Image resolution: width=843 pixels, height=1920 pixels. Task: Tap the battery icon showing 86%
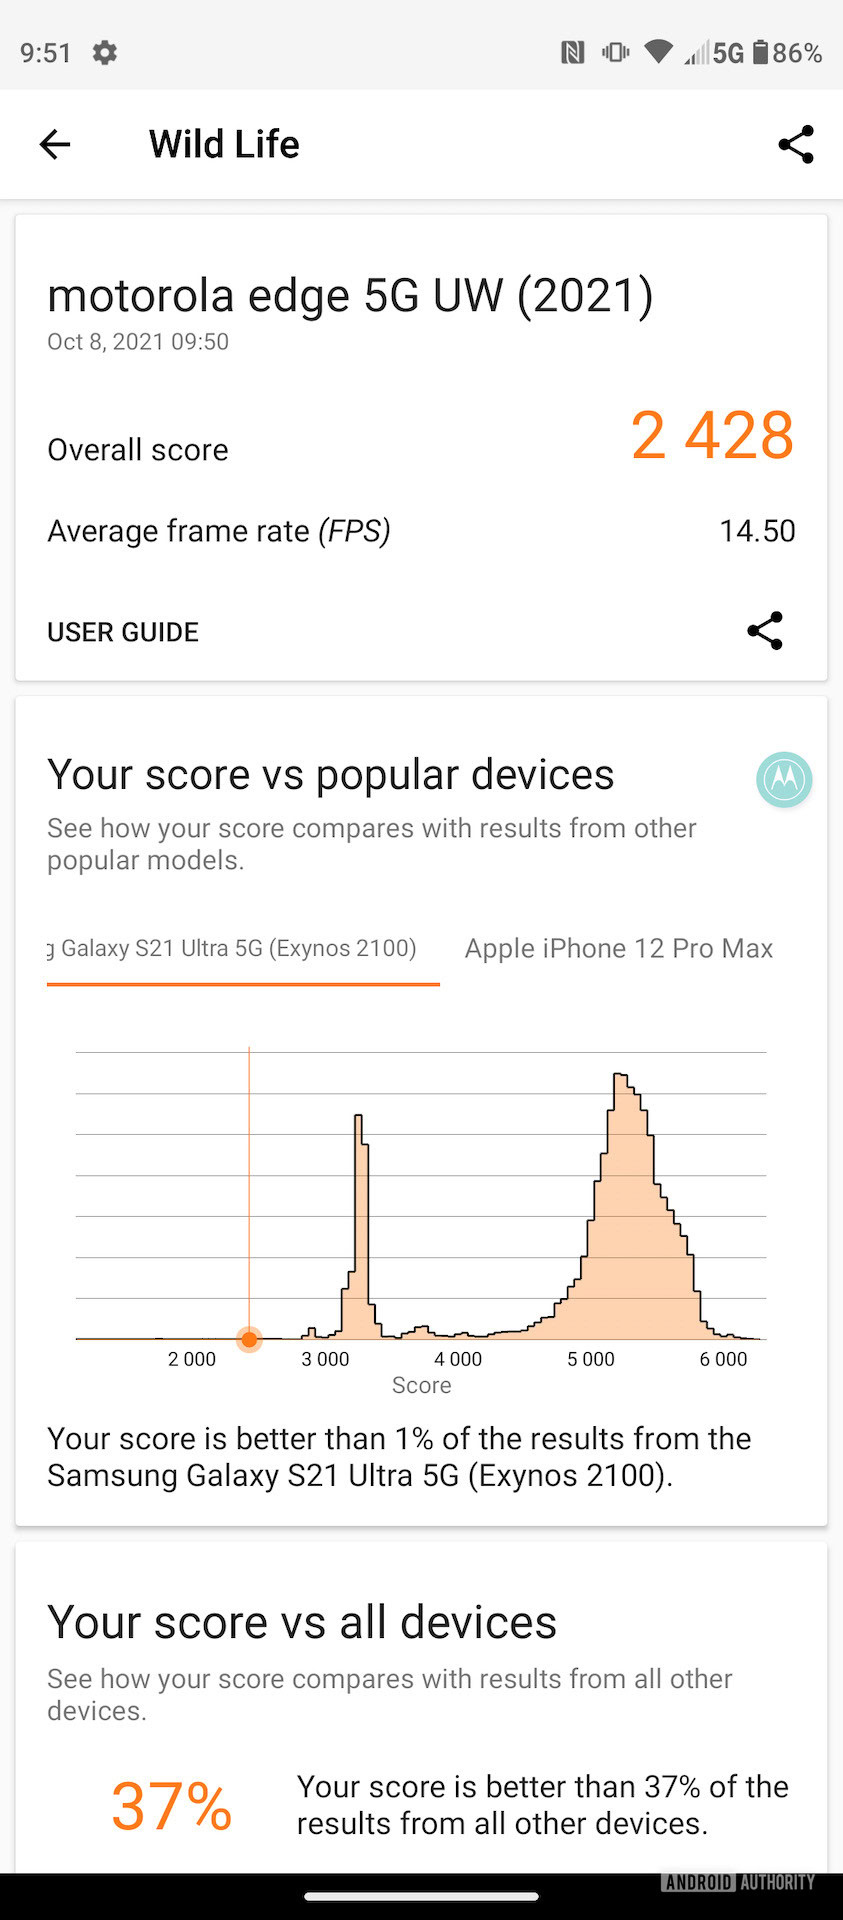pyautogui.click(x=760, y=53)
